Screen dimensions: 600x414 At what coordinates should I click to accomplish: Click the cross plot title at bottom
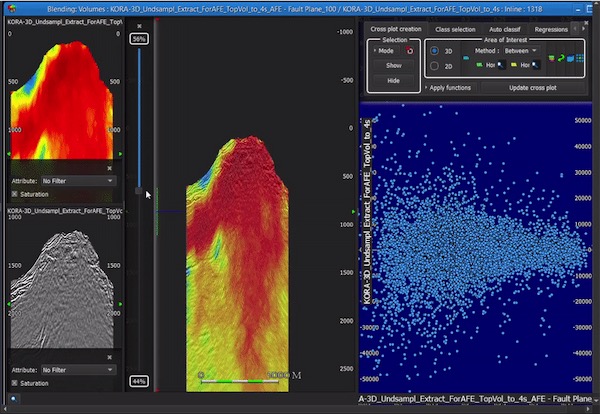[475, 399]
